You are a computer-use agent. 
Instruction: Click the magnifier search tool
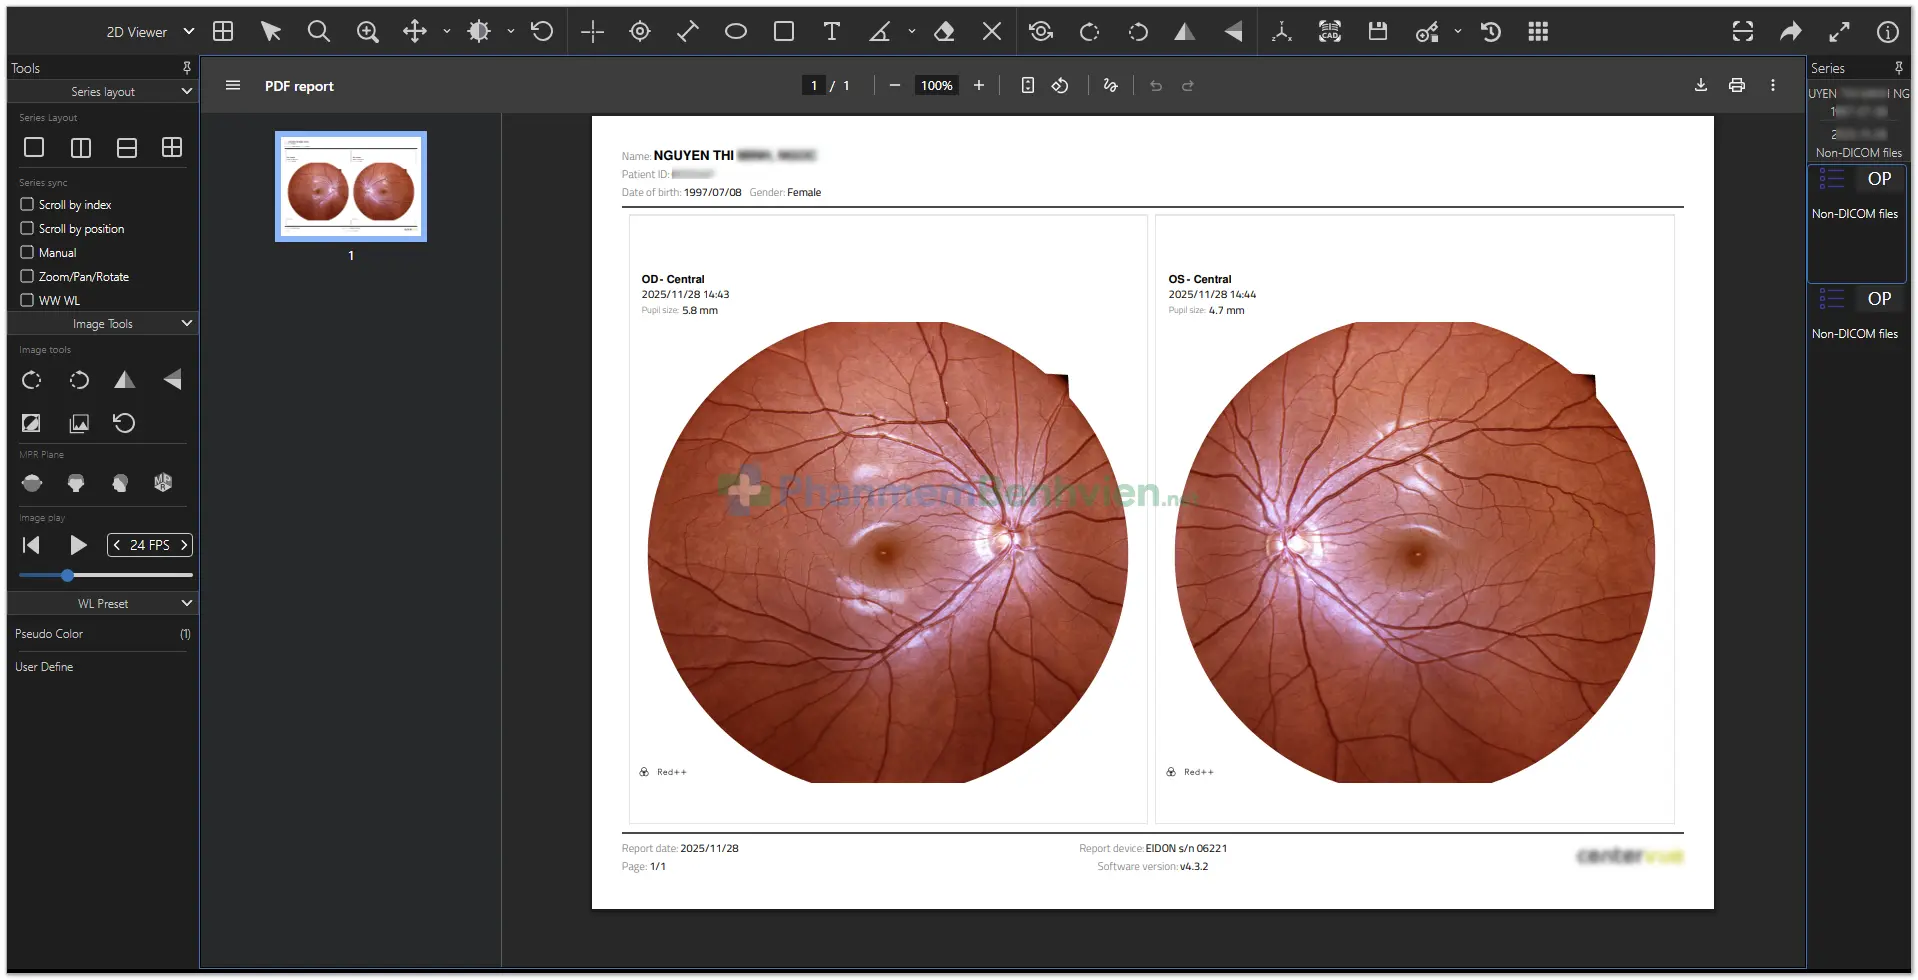tap(318, 32)
